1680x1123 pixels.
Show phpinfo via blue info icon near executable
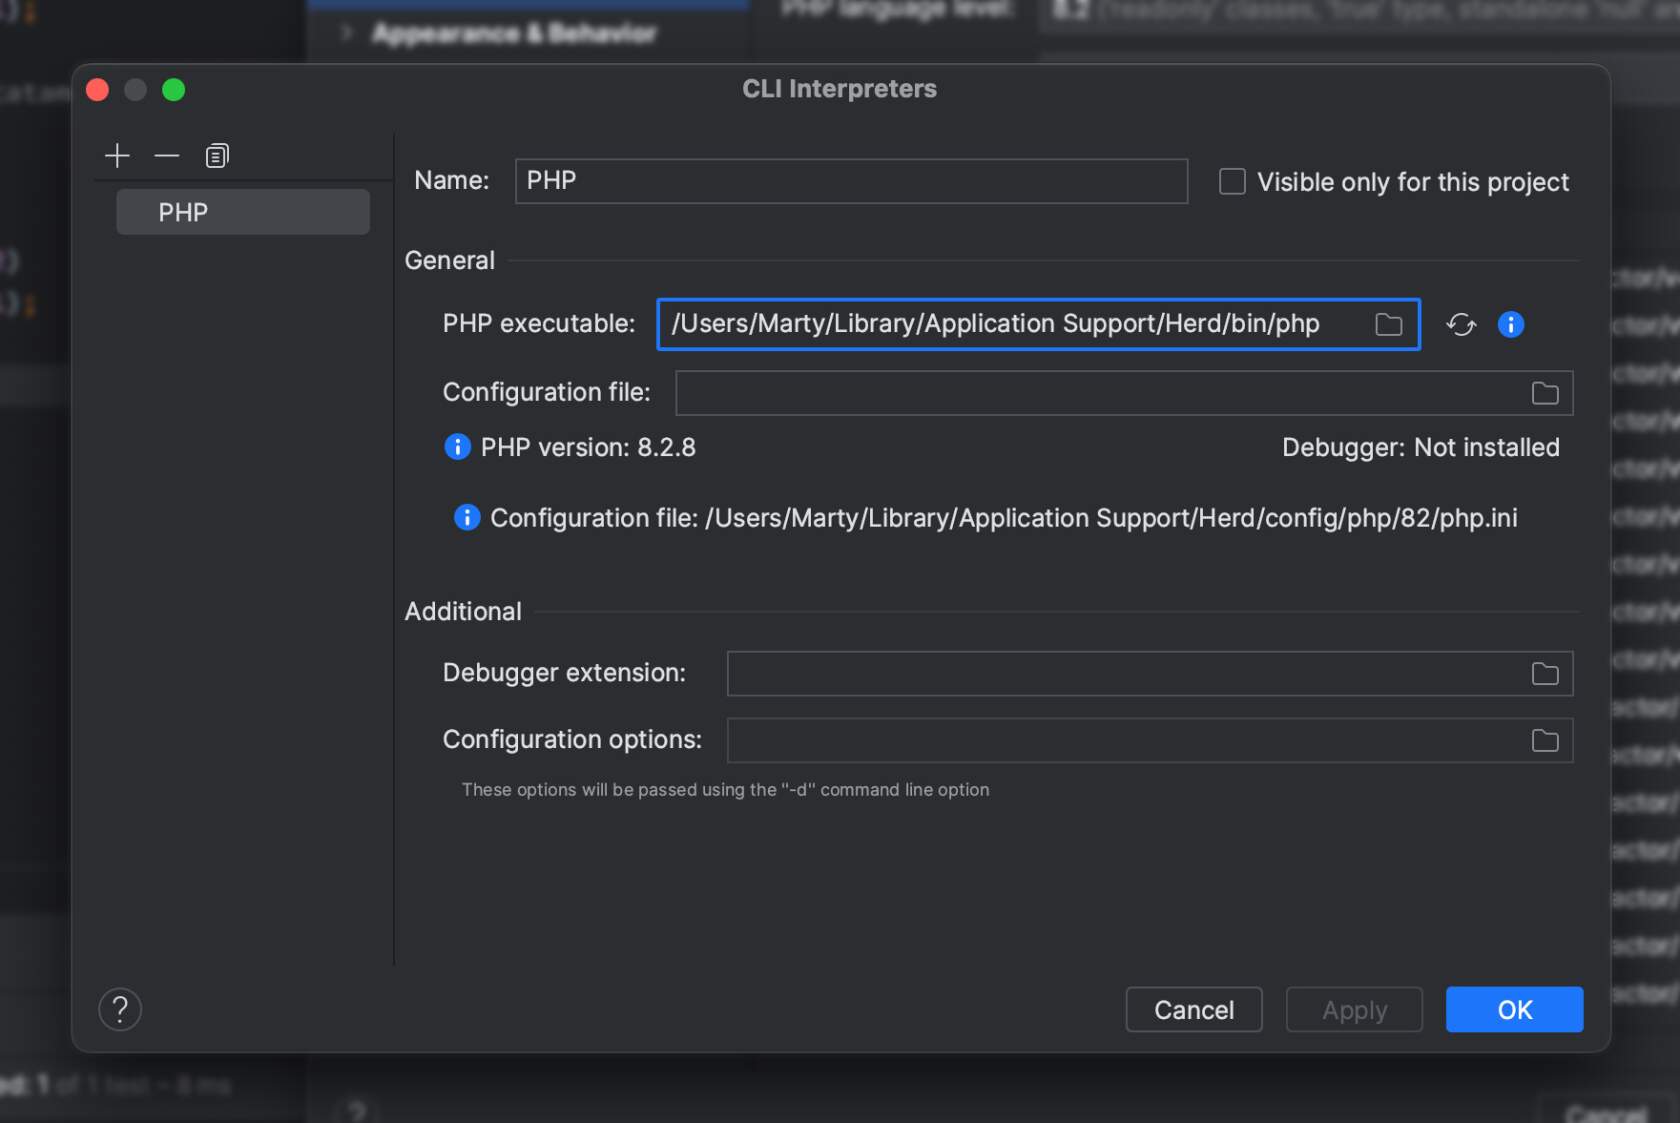coord(1510,324)
